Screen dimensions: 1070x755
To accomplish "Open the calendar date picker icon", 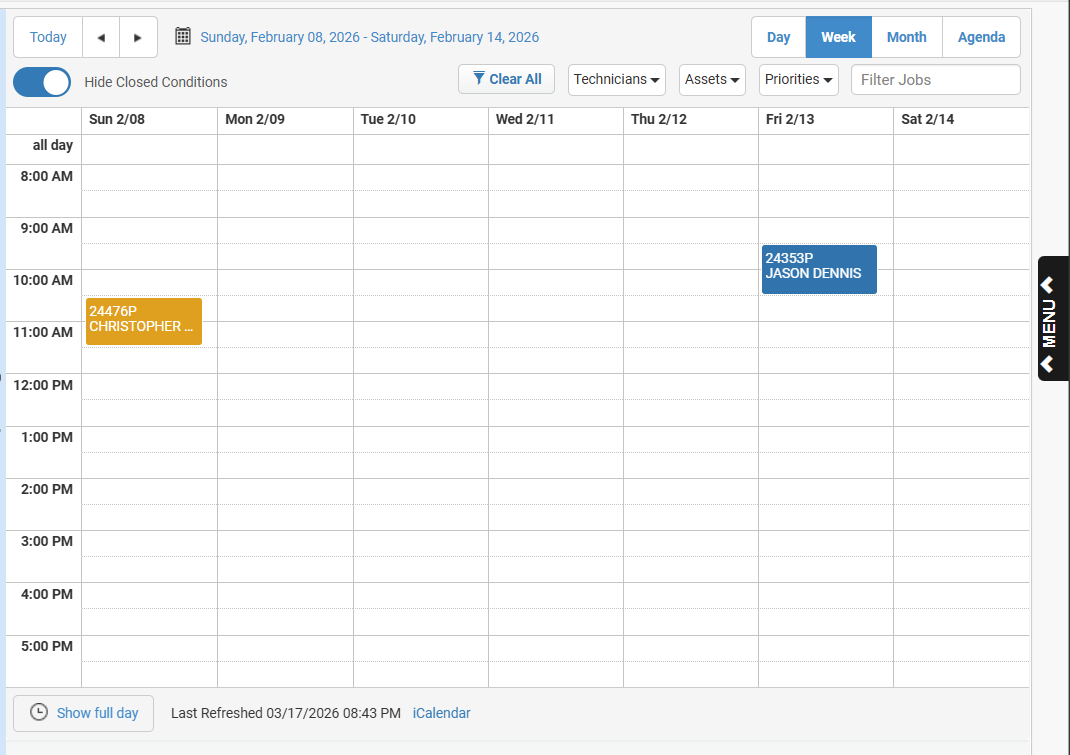I will pos(183,37).
